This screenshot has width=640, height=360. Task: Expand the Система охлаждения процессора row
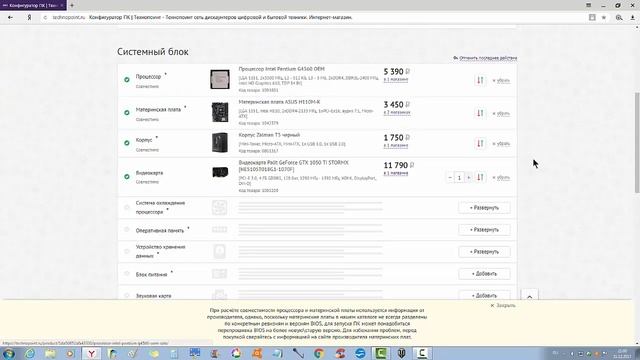(x=484, y=208)
